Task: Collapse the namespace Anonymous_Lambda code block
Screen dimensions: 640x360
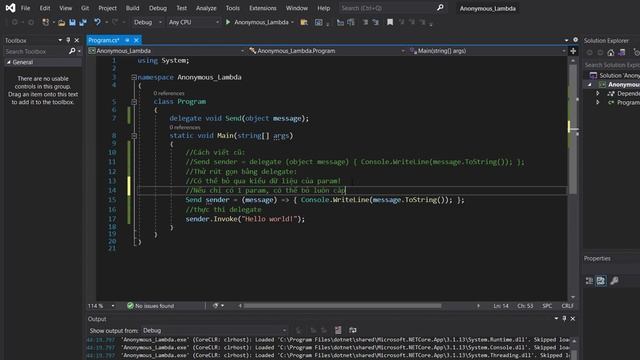Action: point(134,77)
